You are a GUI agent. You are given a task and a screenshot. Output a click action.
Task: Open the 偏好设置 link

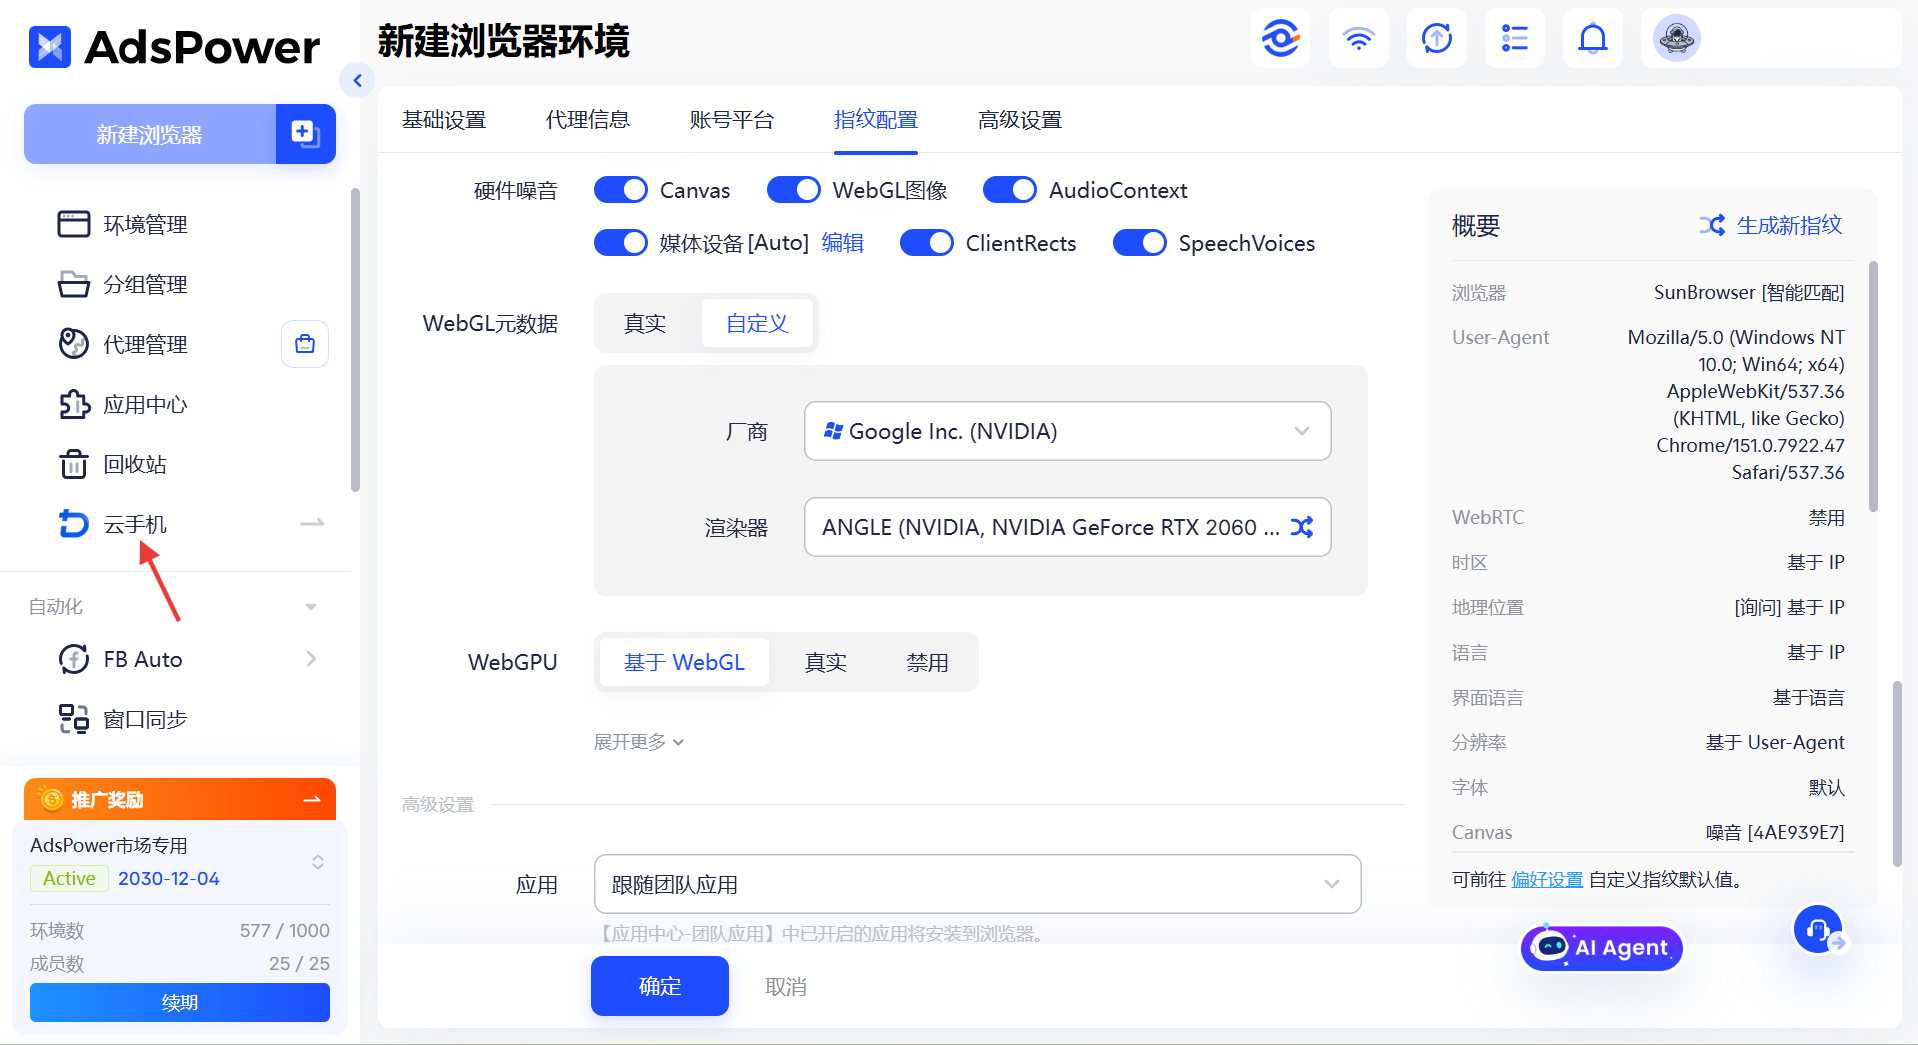coord(1547,879)
